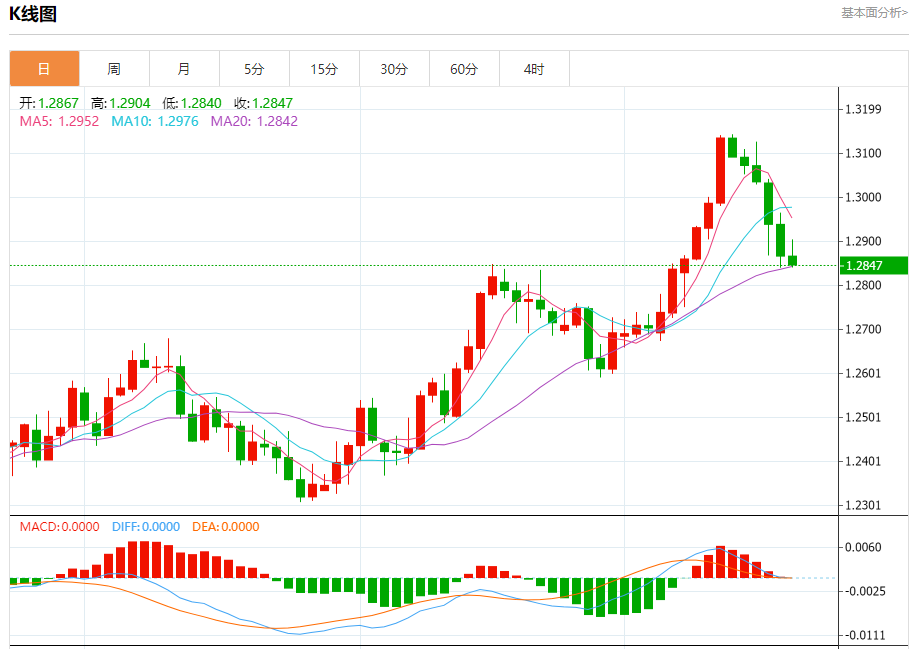
Task: Click the 1.3199 axis price label
Action: pyautogui.click(x=864, y=109)
